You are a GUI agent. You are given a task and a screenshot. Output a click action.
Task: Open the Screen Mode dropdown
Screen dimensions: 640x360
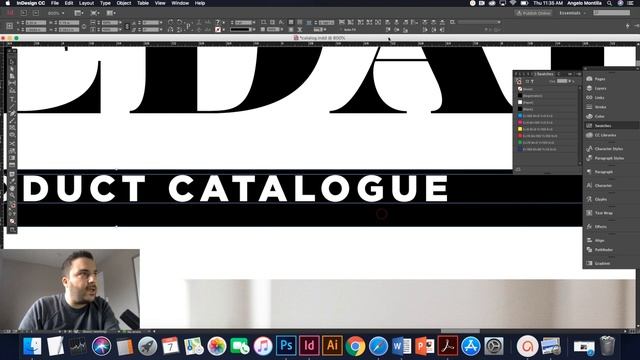coord(95,13)
